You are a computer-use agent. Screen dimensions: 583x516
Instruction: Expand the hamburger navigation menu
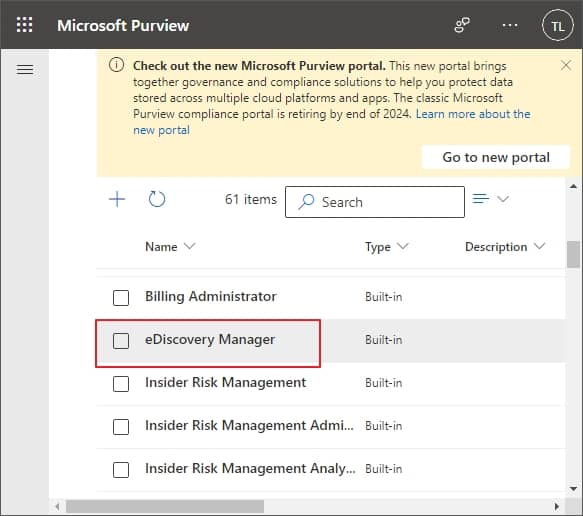pos(25,70)
